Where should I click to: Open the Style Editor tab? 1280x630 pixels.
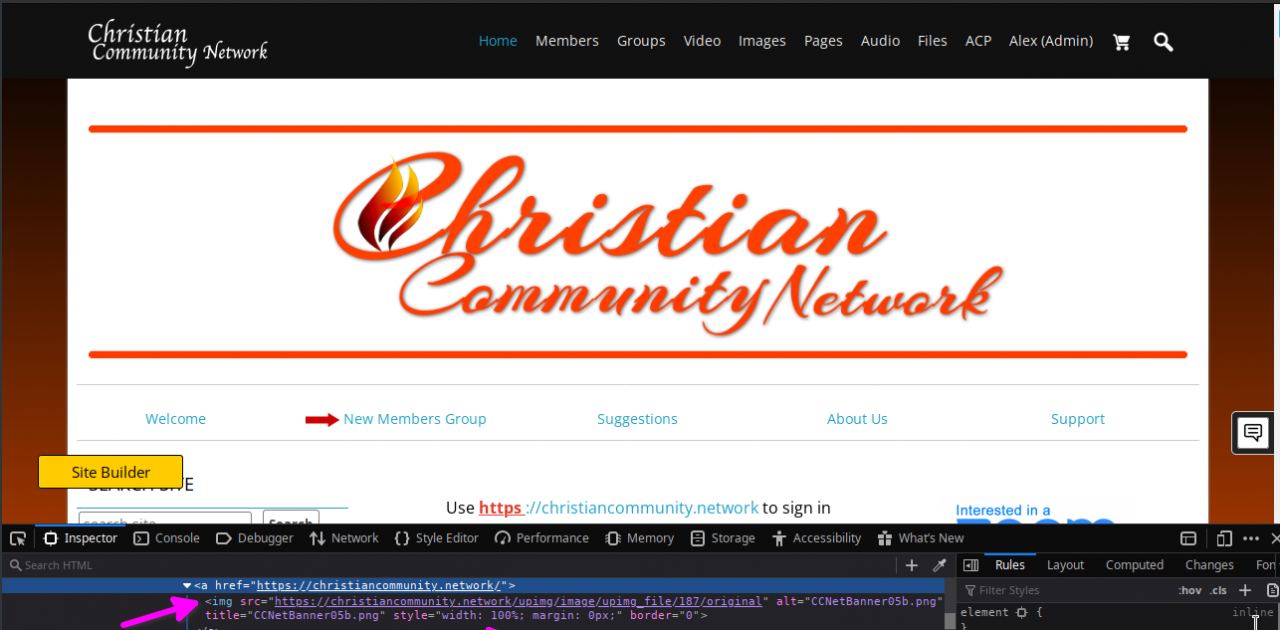(436, 538)
